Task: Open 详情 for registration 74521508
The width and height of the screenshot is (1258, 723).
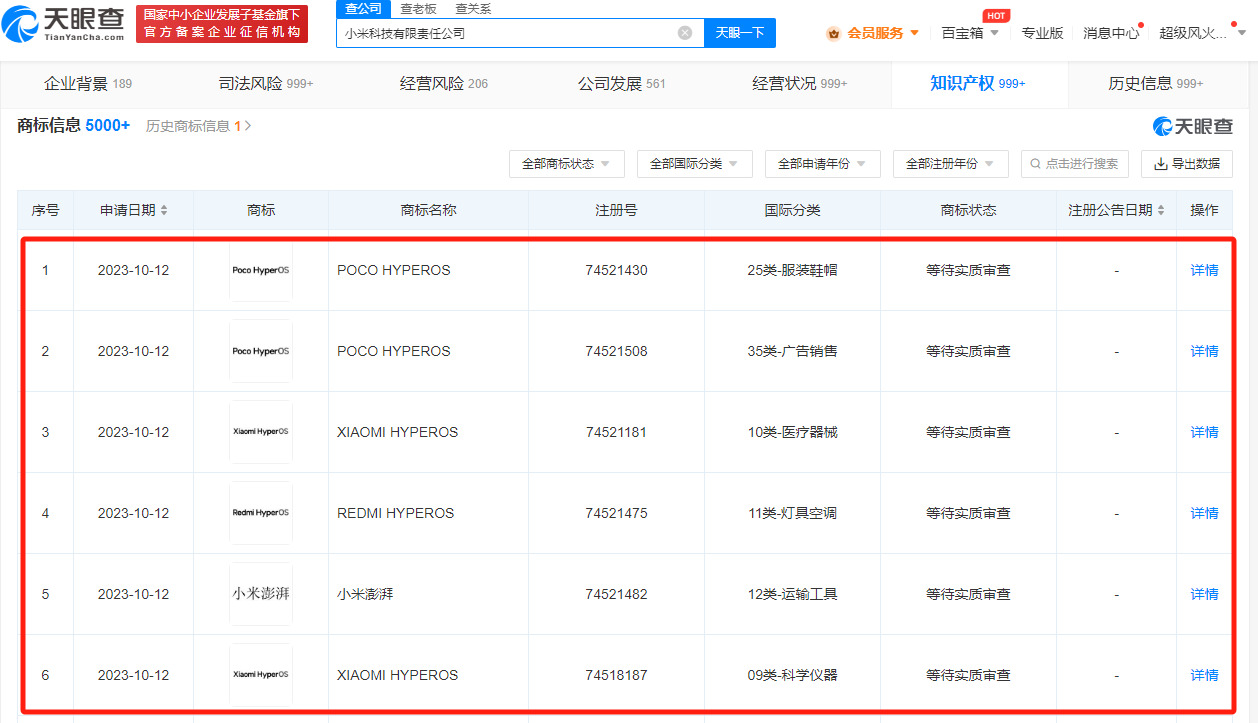Action: (1204, 351)
